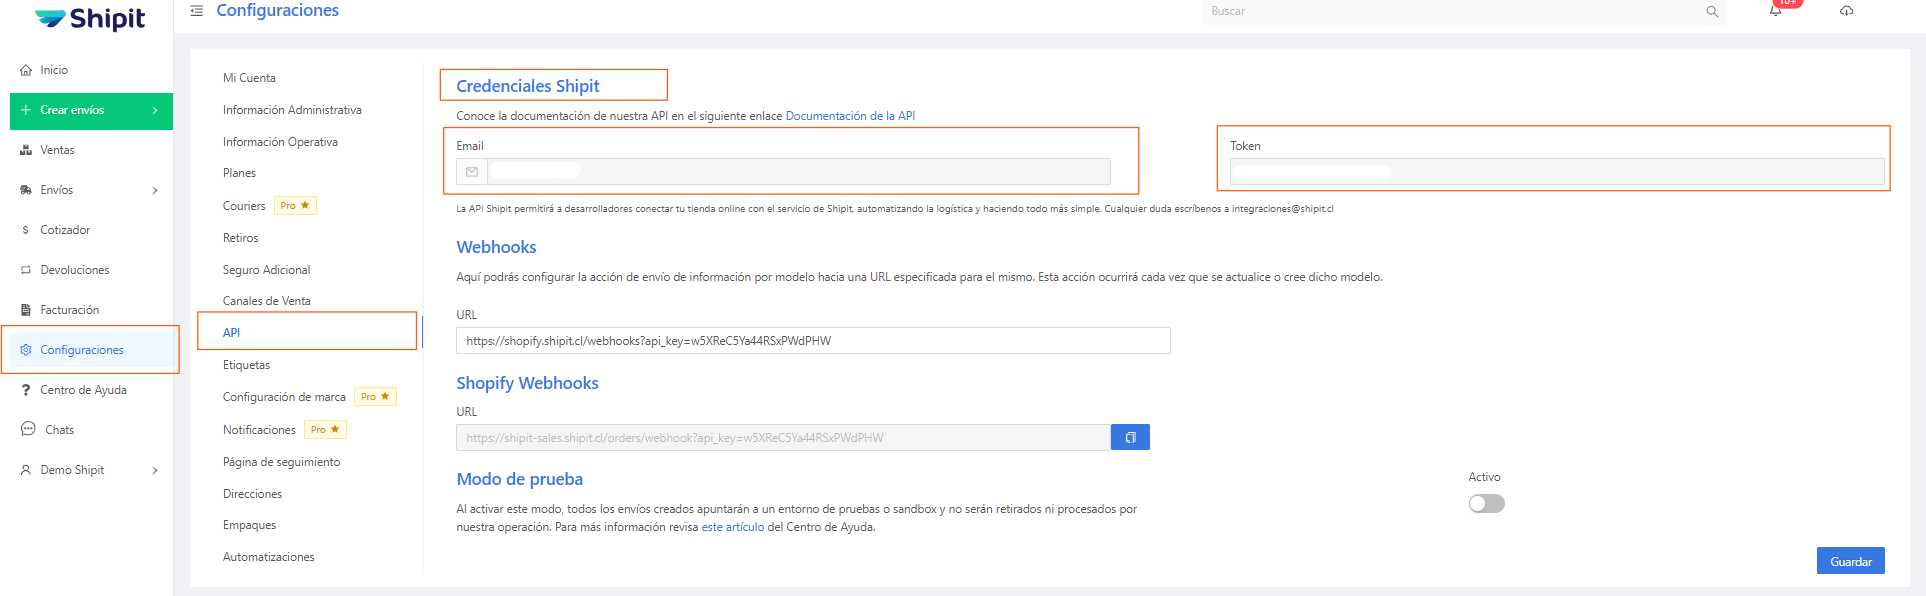Click the Chats bubble icon

tap(28, 429)
